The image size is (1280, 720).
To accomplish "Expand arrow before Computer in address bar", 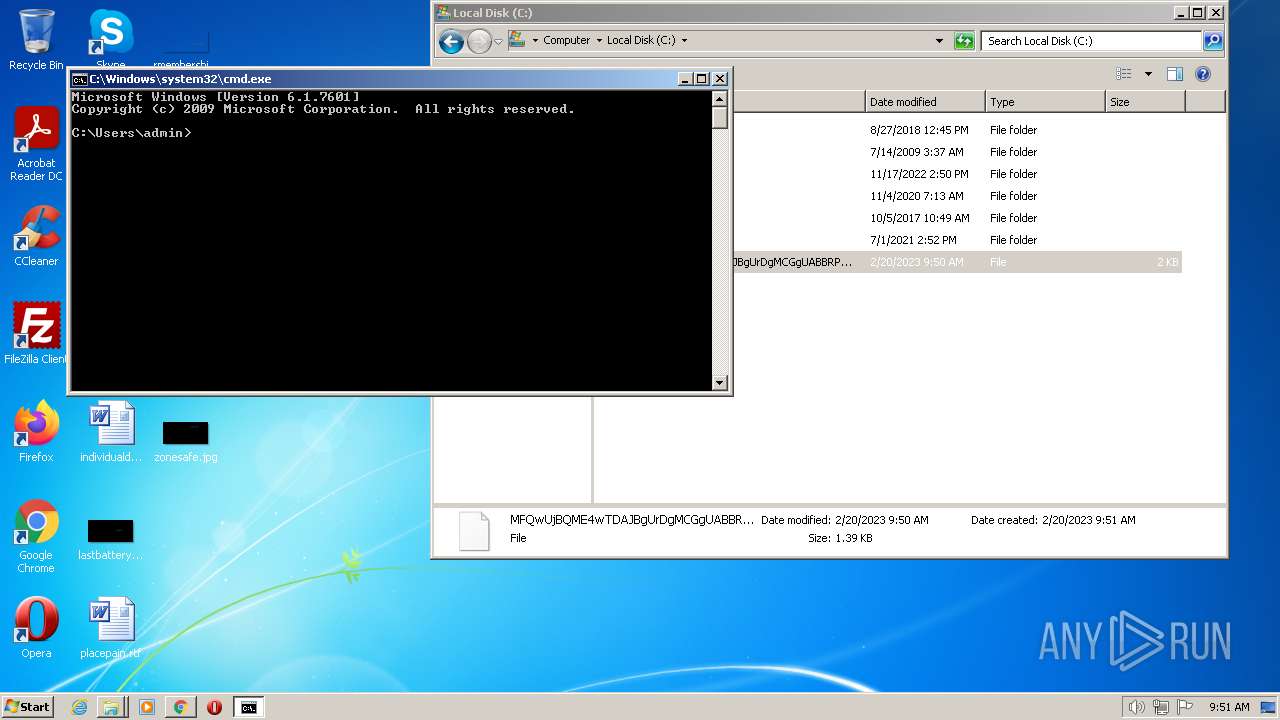I will point(535,41).
